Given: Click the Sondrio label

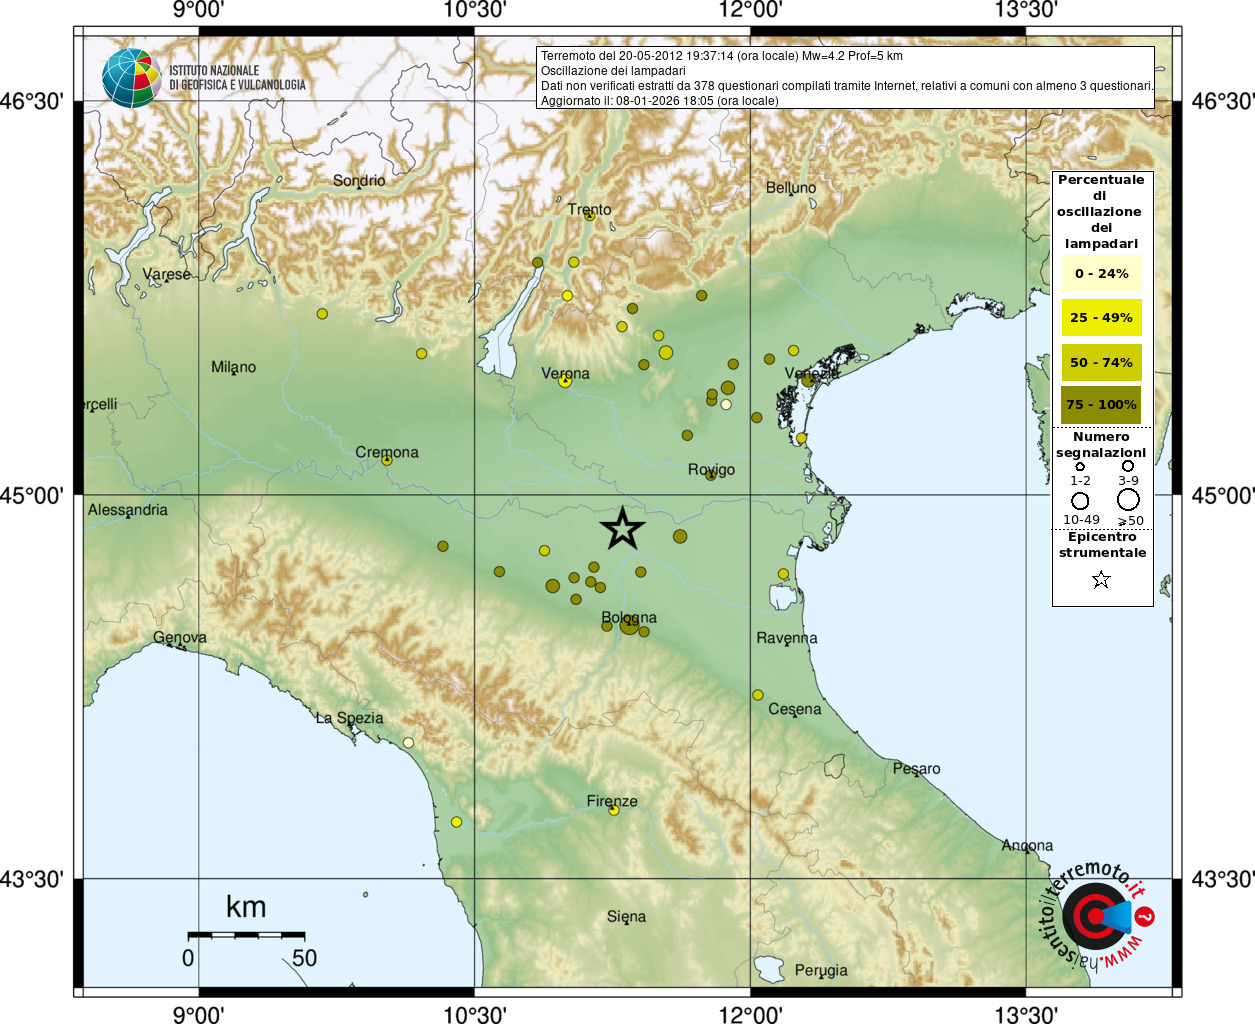Looking at the screenshot, I should (x=359, y=180).
